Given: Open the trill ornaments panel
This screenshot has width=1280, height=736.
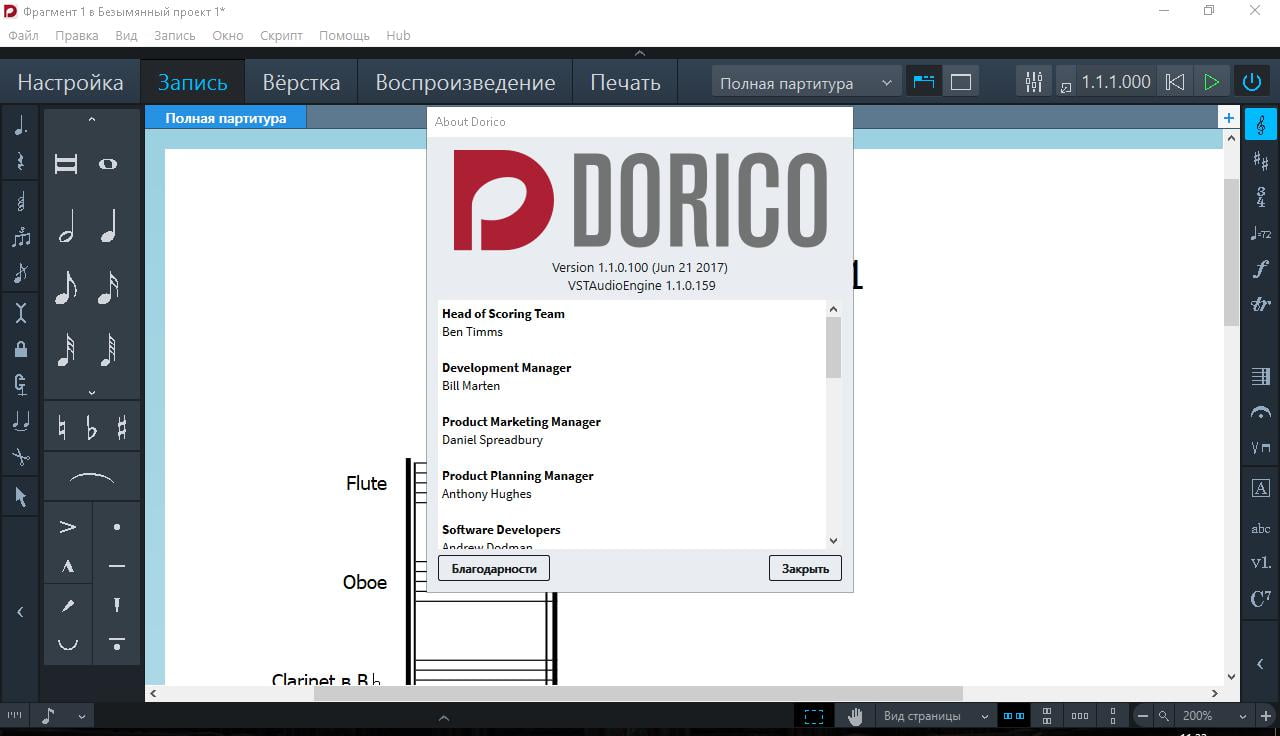Looking at the screenshot, I should (x=1261, y=305).
